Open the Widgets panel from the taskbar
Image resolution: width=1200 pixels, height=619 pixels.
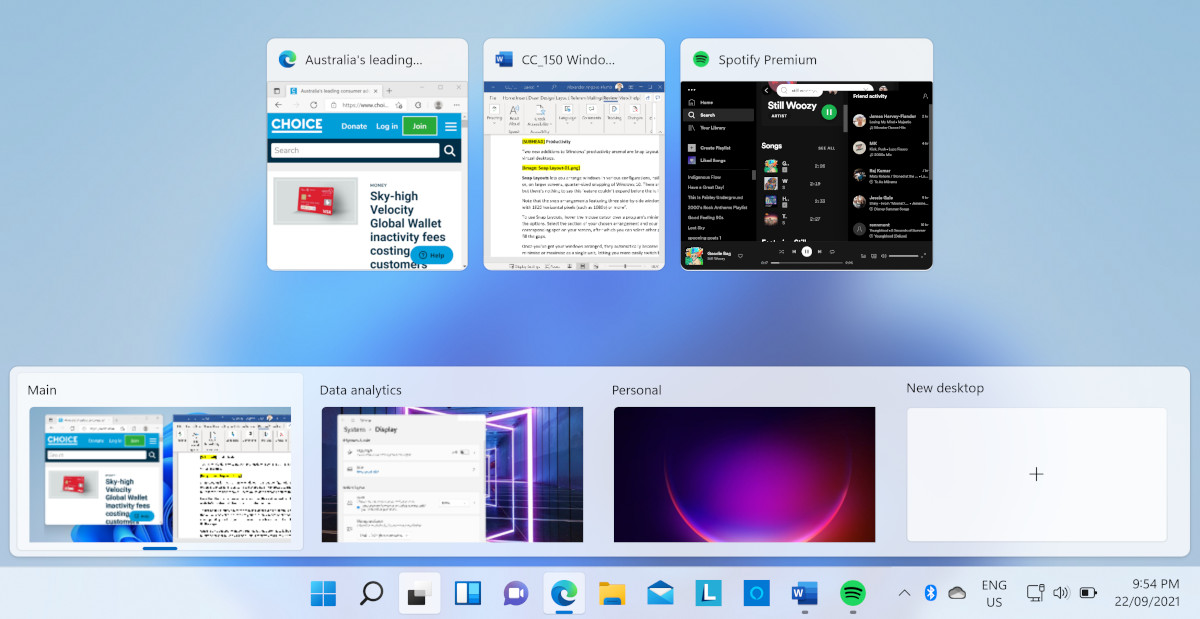(467, 593)
